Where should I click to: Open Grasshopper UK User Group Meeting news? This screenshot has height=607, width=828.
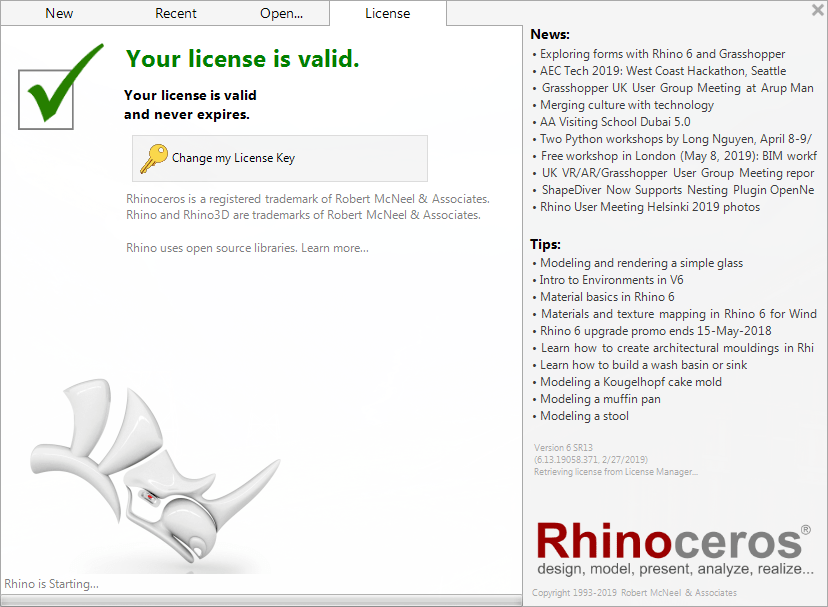pyautogui.click(x=678, y=88)
